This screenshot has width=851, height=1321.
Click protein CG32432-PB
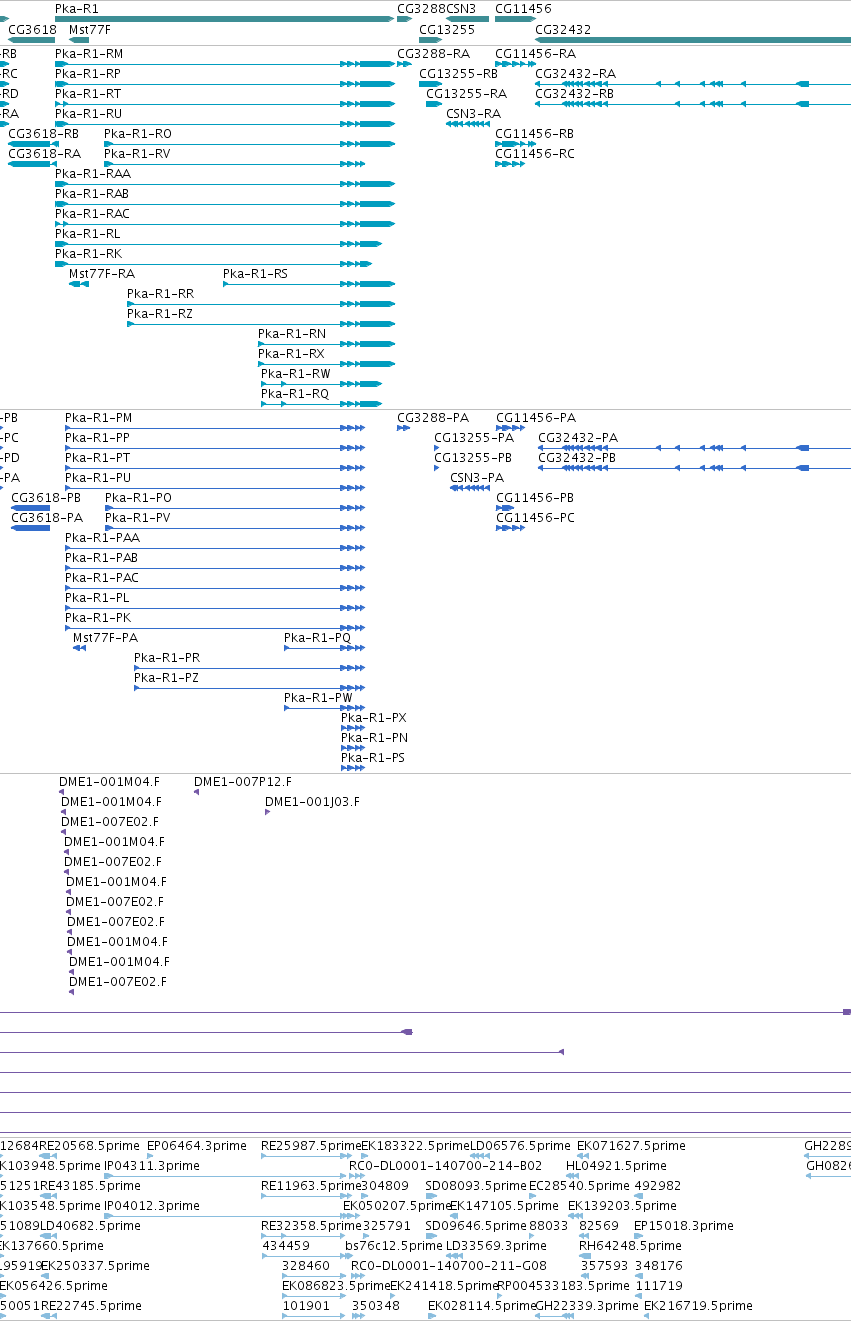pyautogui.click(x=577, y=458)
